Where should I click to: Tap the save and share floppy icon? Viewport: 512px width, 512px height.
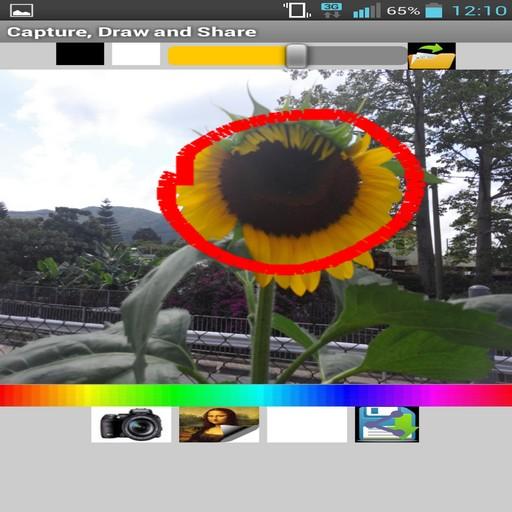(387, 425)
